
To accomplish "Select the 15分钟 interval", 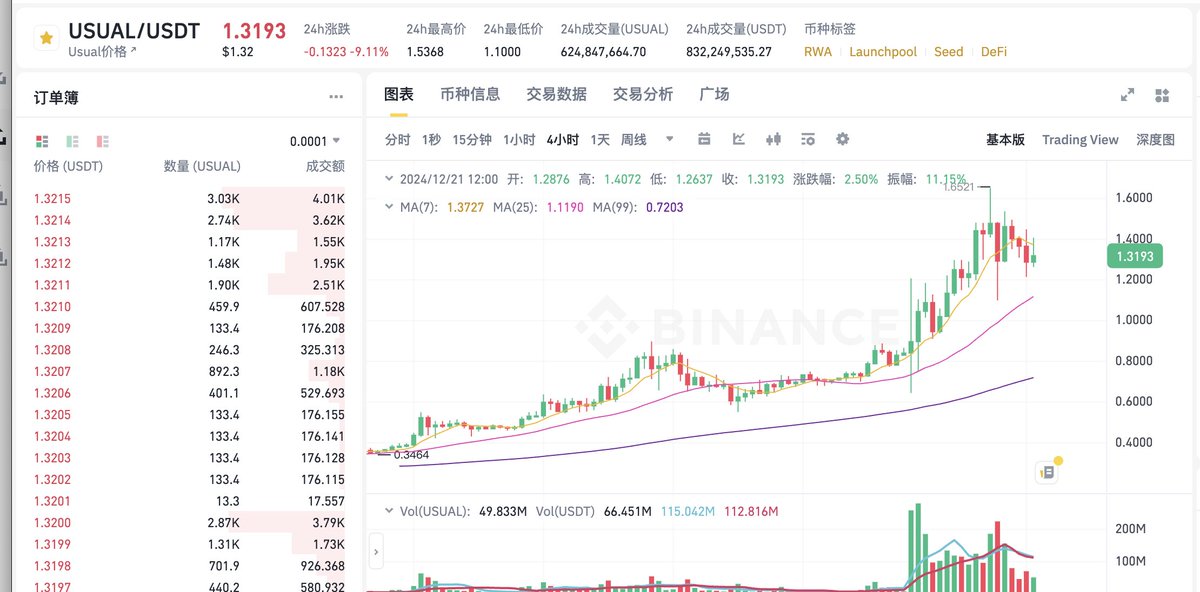I will tap(472, 139).
